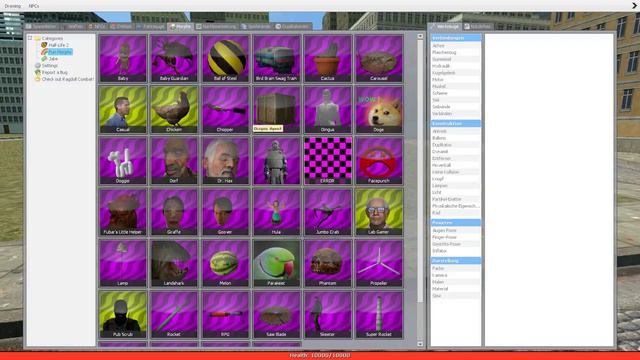Pick the Fubar's Little Helper morph

[x=123, y=212]
